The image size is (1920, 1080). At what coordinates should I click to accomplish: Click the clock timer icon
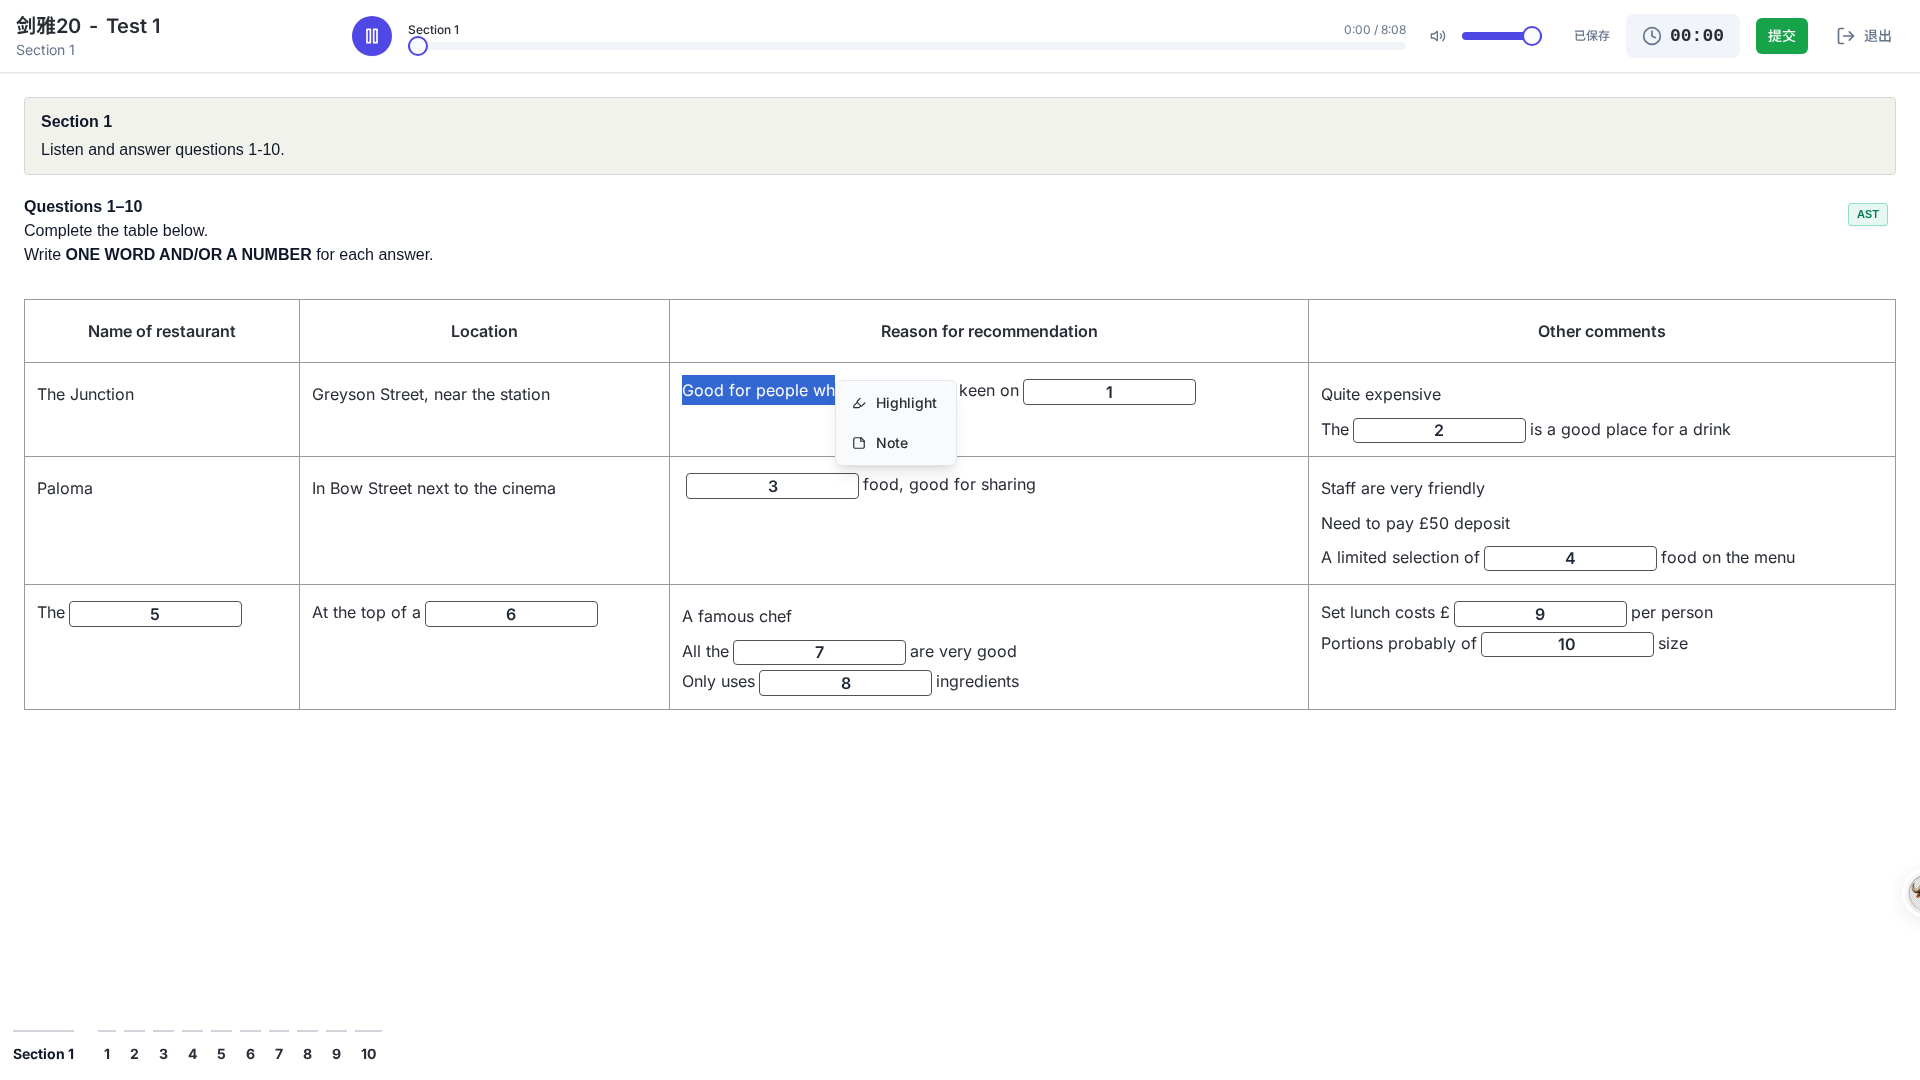(1652, 36)
